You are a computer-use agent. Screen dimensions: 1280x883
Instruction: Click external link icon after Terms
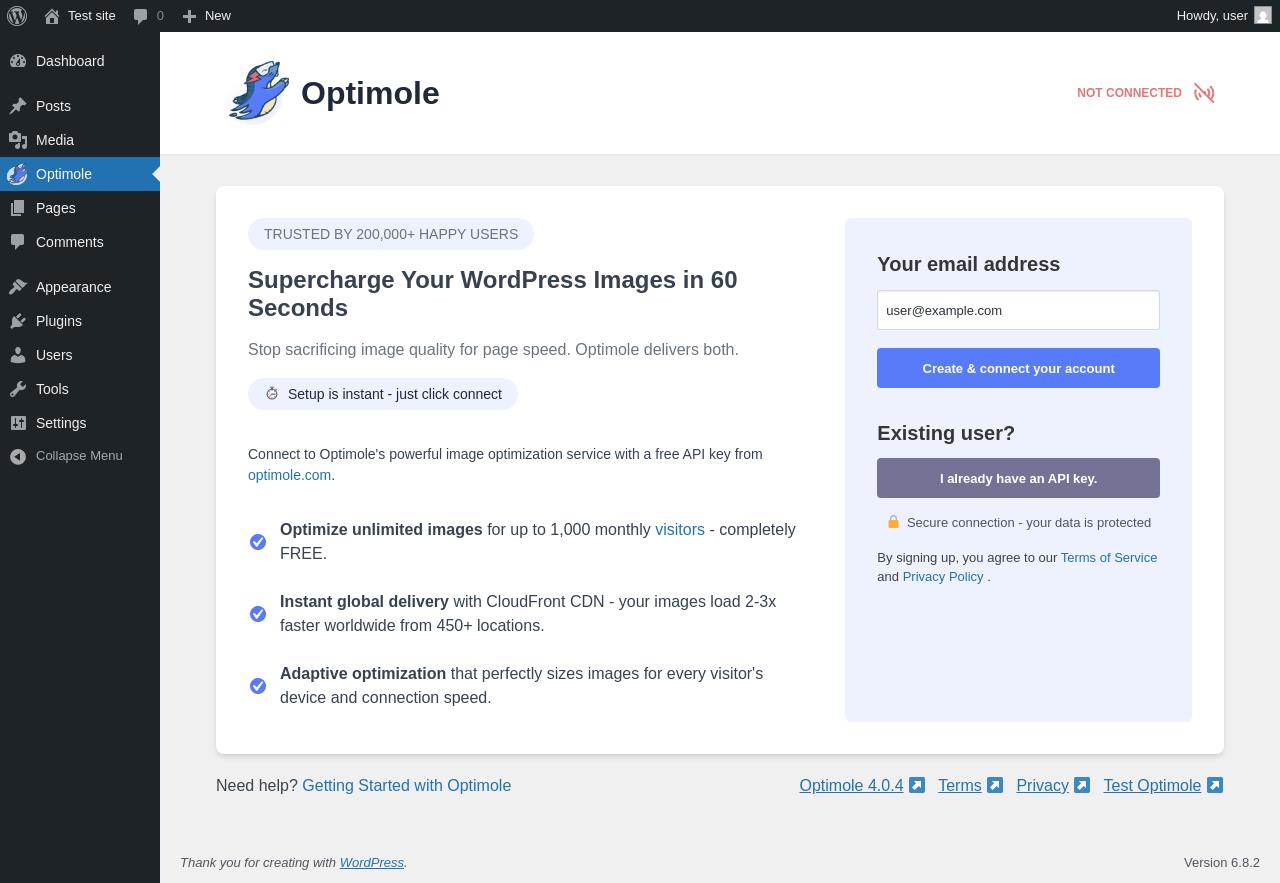995,785
